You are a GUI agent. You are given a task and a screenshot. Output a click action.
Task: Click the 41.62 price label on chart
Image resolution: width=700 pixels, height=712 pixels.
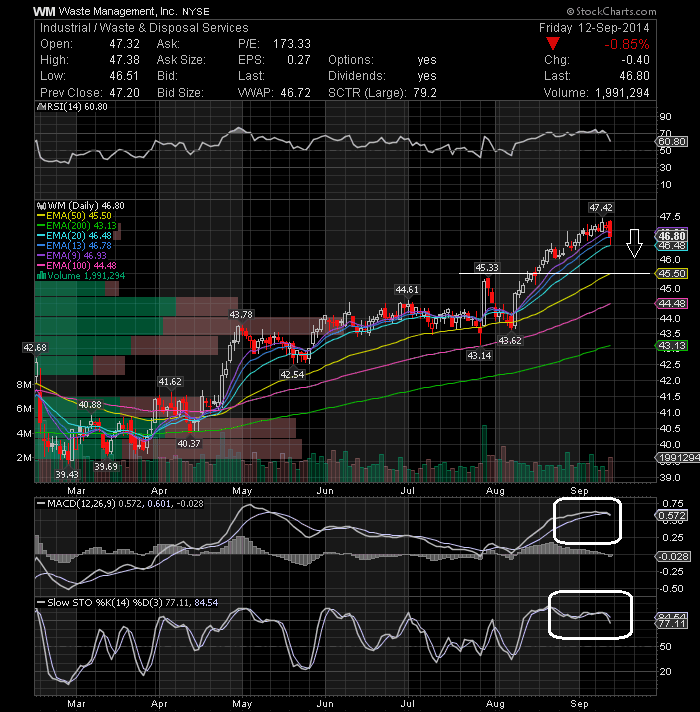(x=170, y=381)
